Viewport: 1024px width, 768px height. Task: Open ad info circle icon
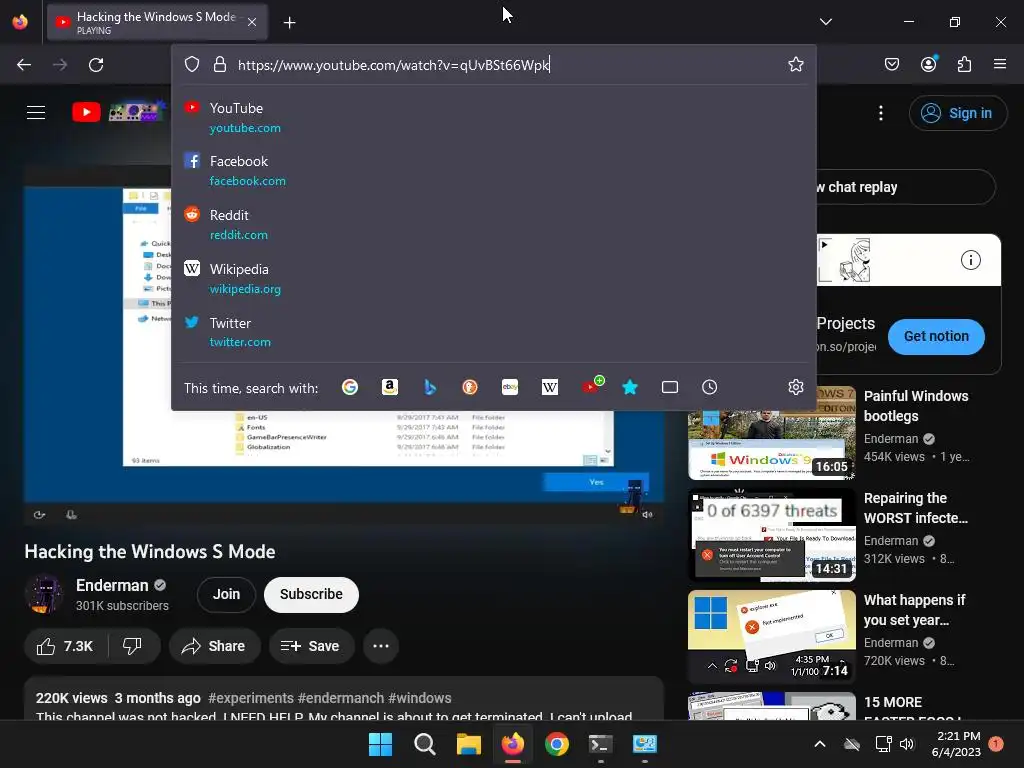pos(970,260)
